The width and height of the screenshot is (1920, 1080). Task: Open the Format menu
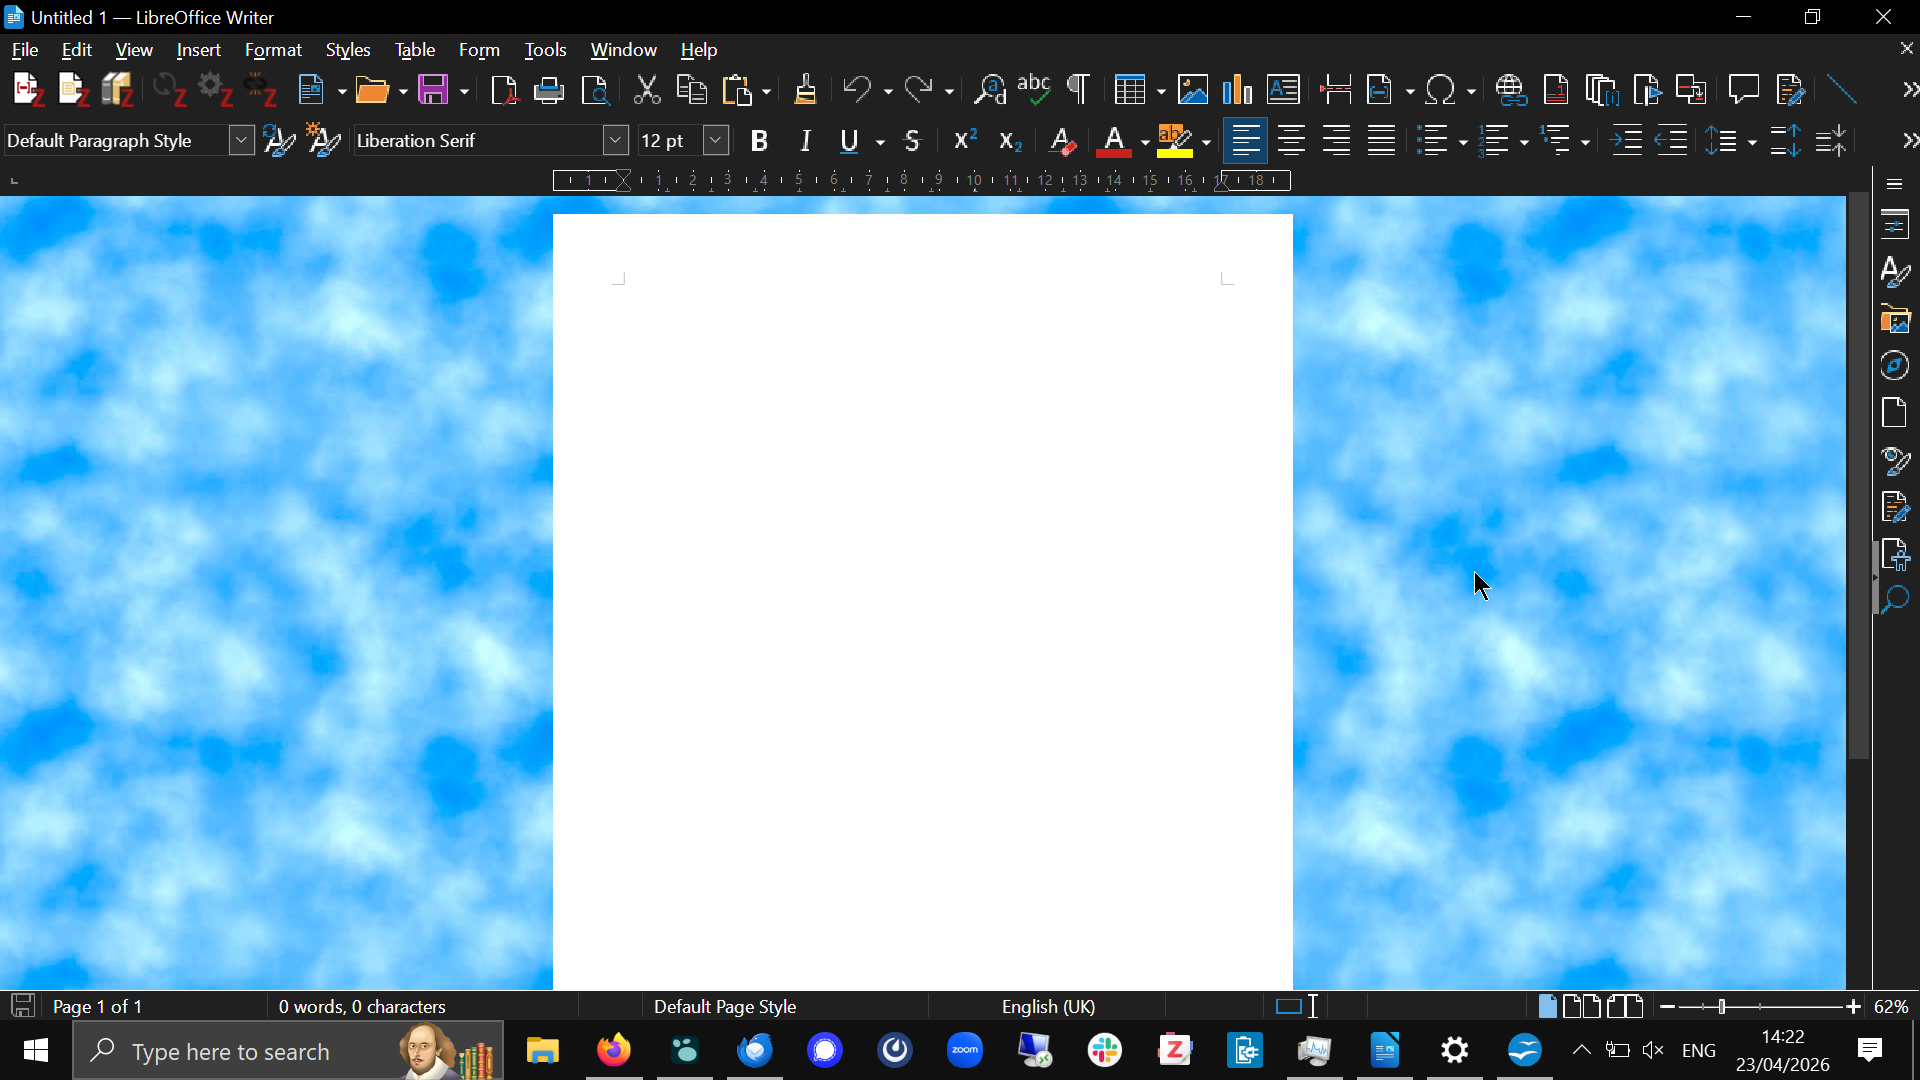(x=272, y=50)
